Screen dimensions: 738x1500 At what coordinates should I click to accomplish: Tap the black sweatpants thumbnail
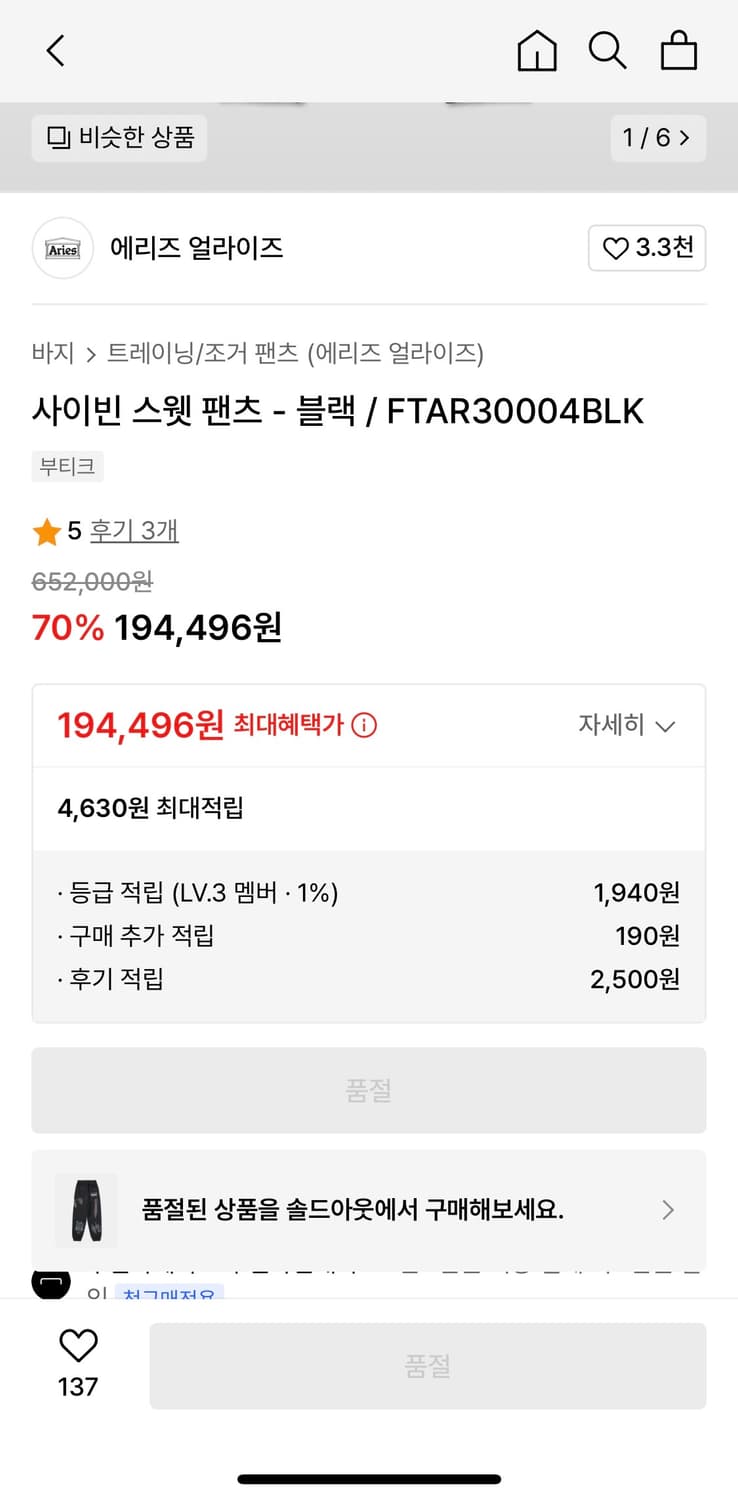click(86, 1210)
